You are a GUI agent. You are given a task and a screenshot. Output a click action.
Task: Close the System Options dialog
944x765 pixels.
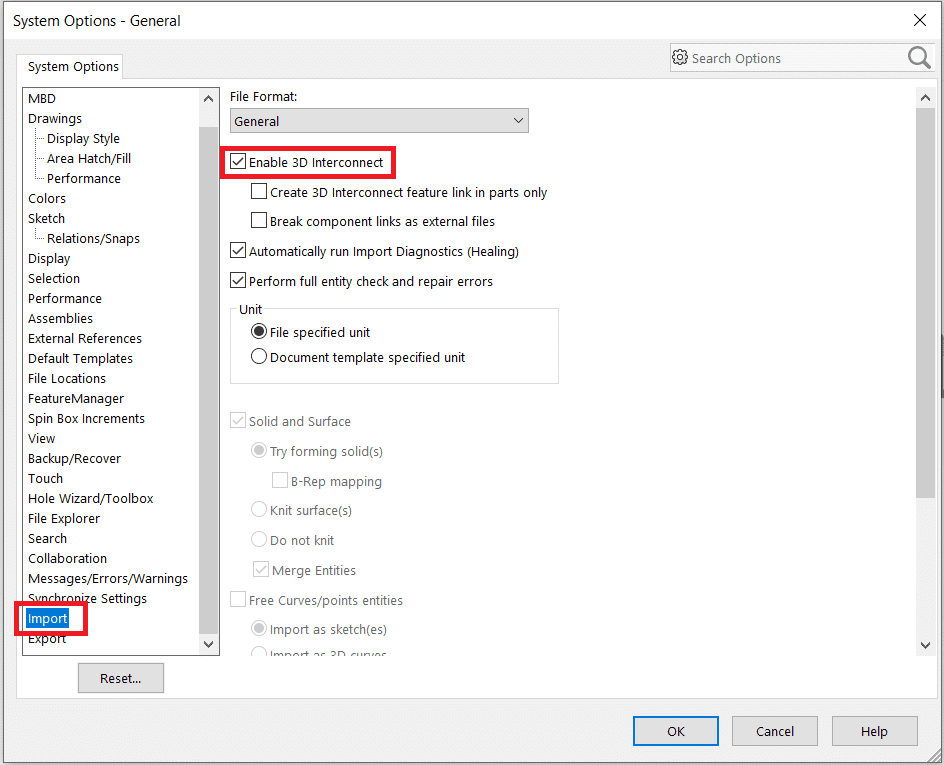919,20
